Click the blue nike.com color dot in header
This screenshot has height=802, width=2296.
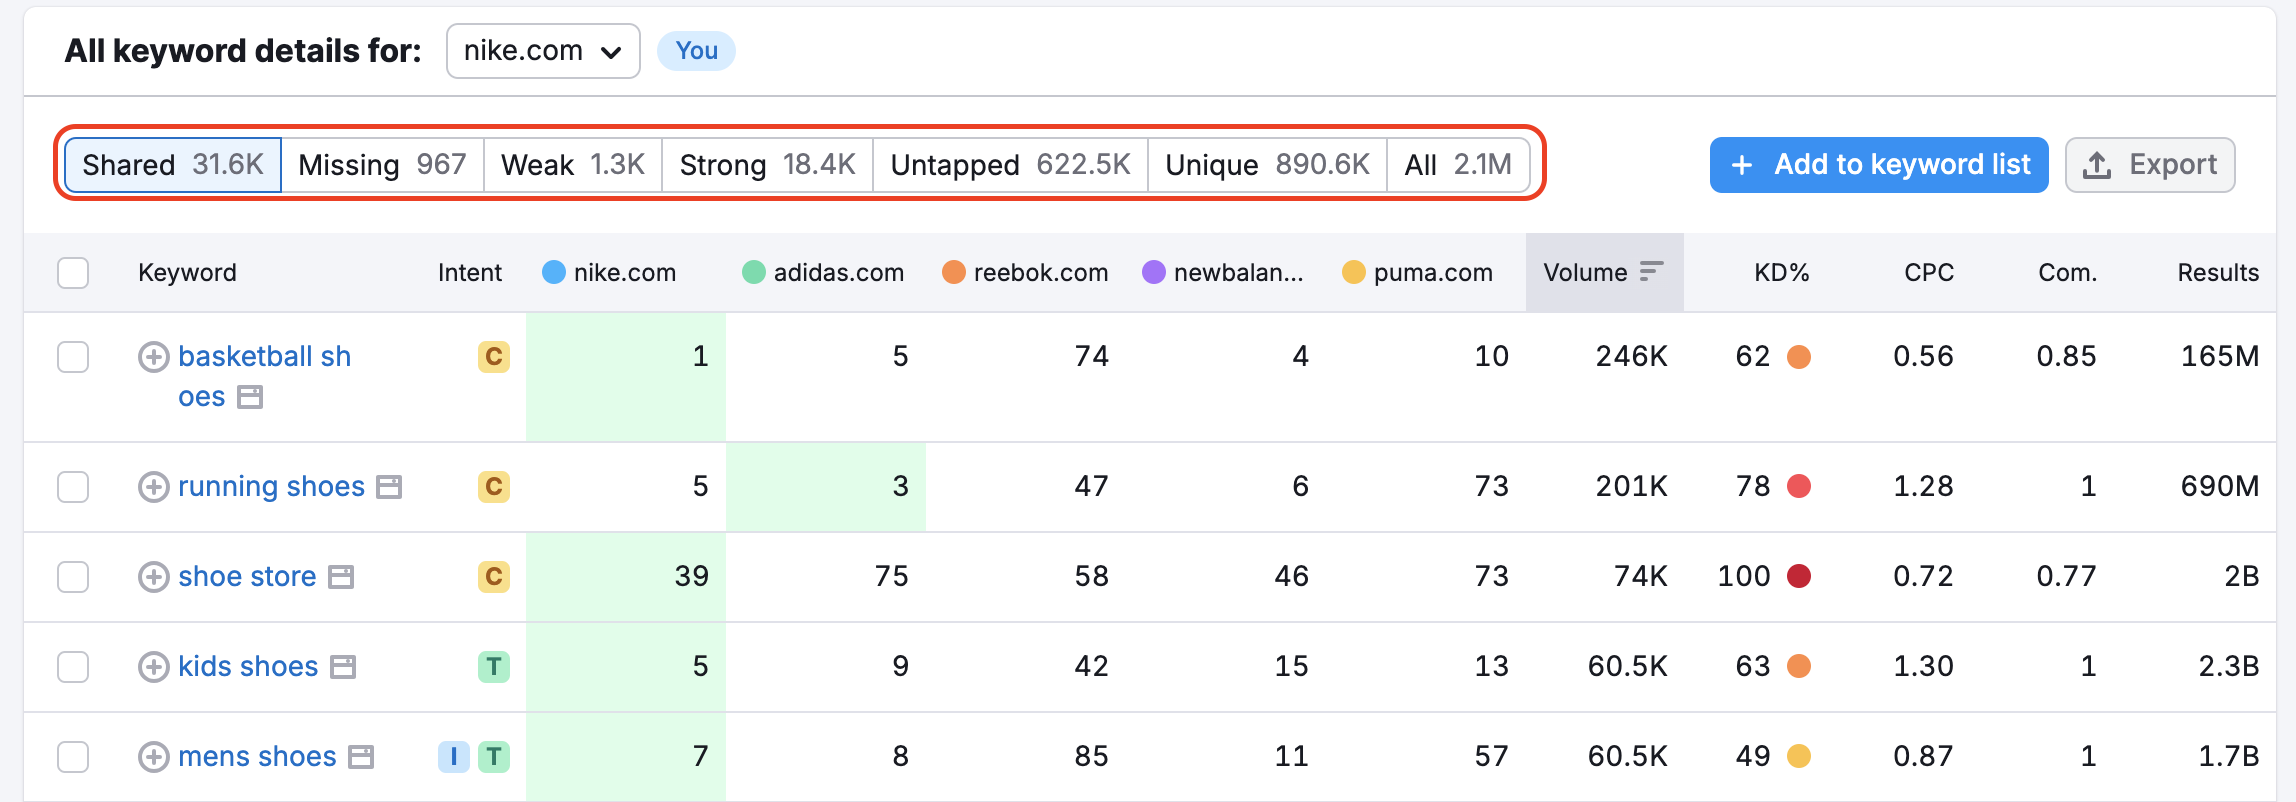tap(554, 272)
